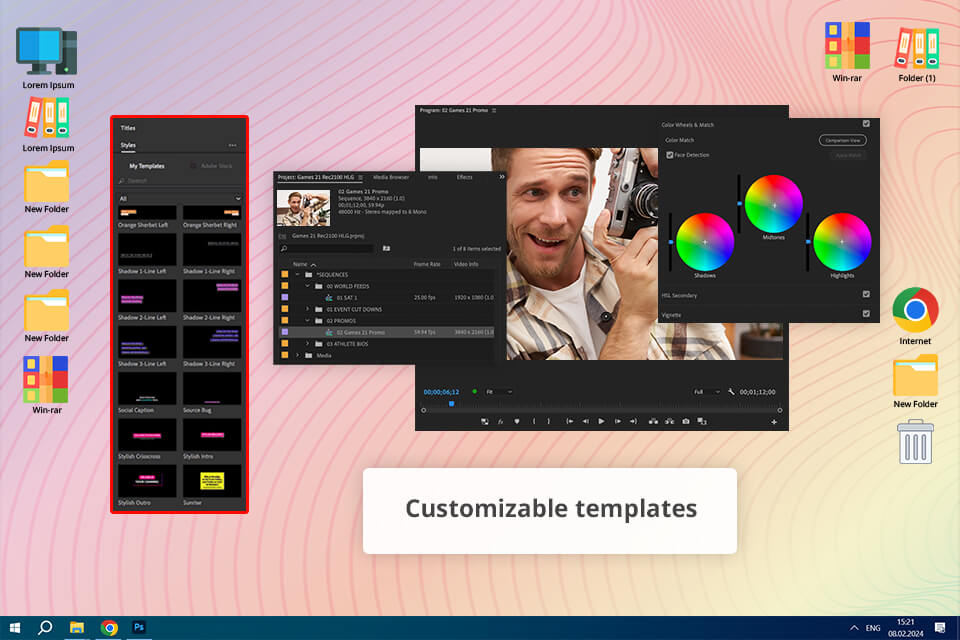Click the Comparison View button
This screenshot has height=640, width=960.
tap(842, 140)
